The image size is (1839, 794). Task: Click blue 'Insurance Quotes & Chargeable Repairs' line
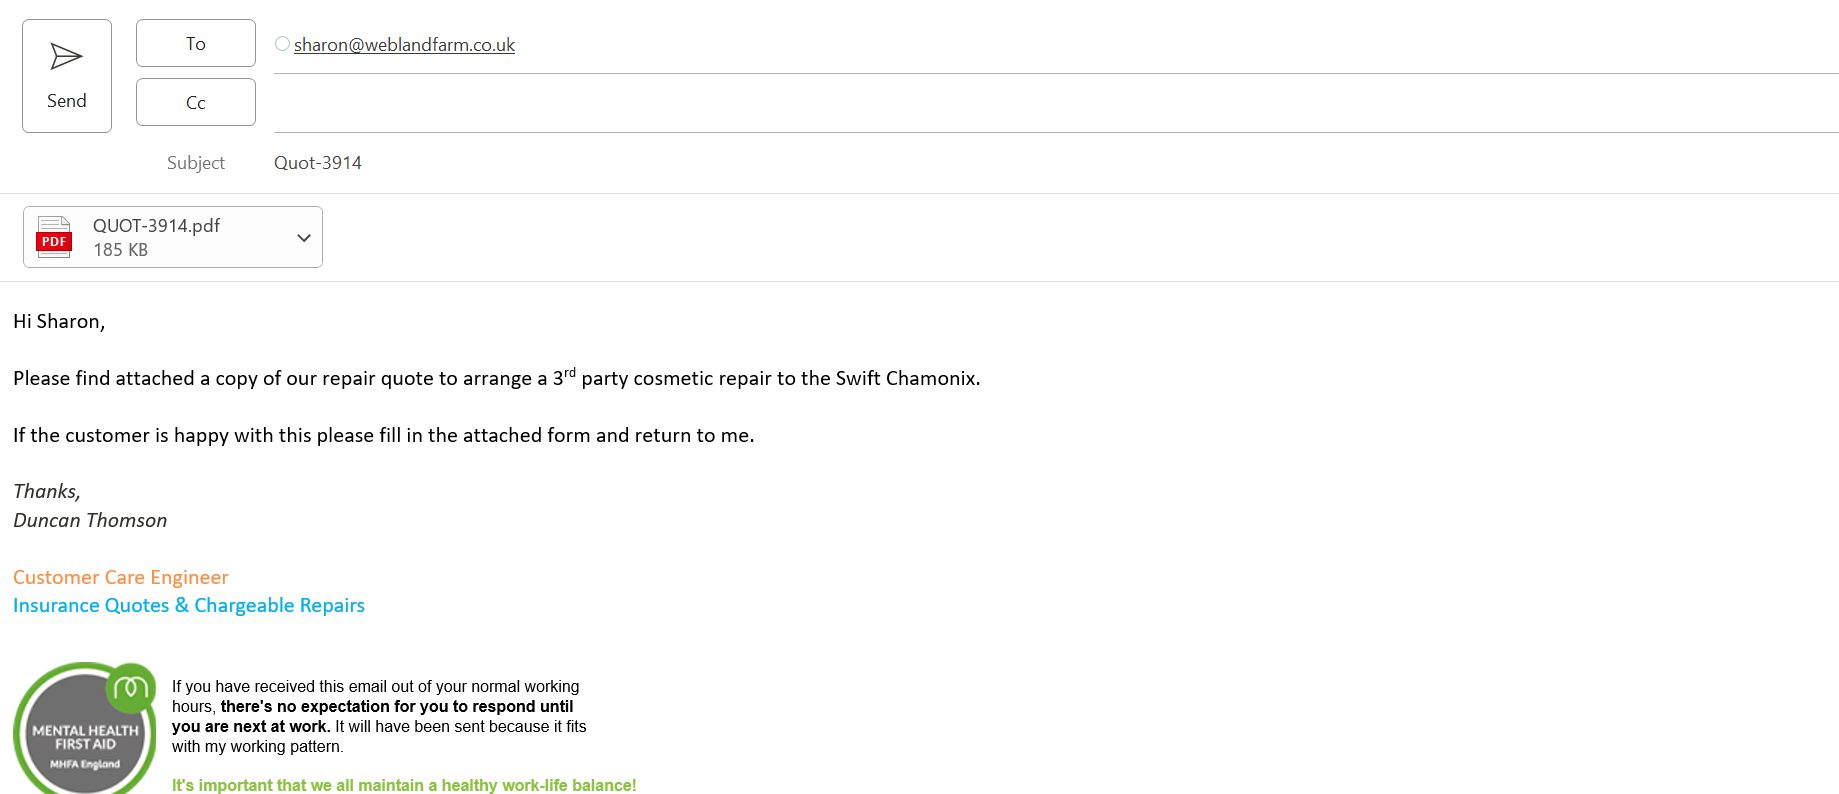(189, 606)
